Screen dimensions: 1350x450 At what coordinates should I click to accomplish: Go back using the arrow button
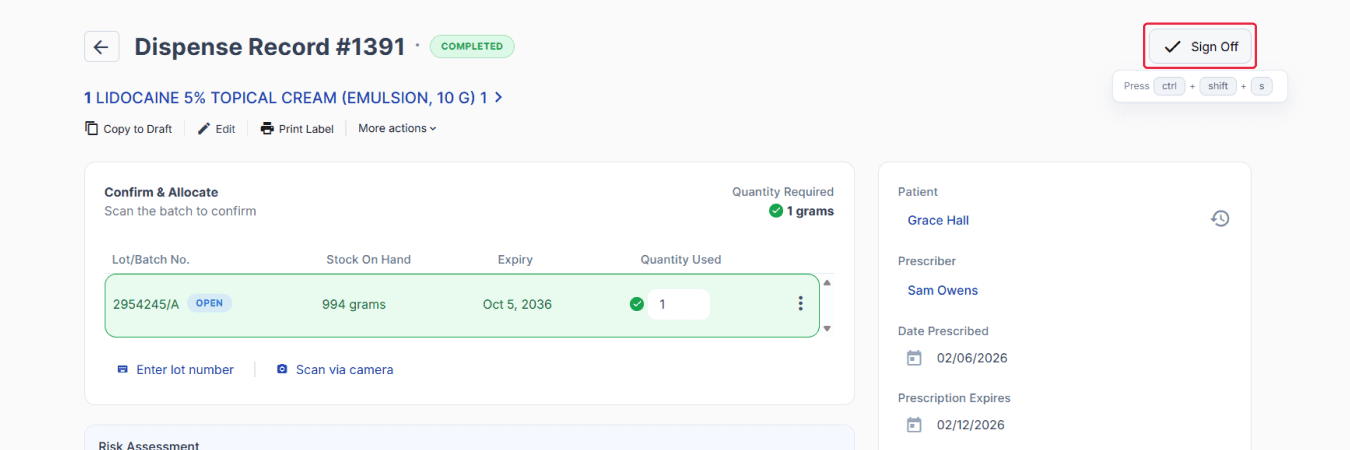tap(102, 47)
